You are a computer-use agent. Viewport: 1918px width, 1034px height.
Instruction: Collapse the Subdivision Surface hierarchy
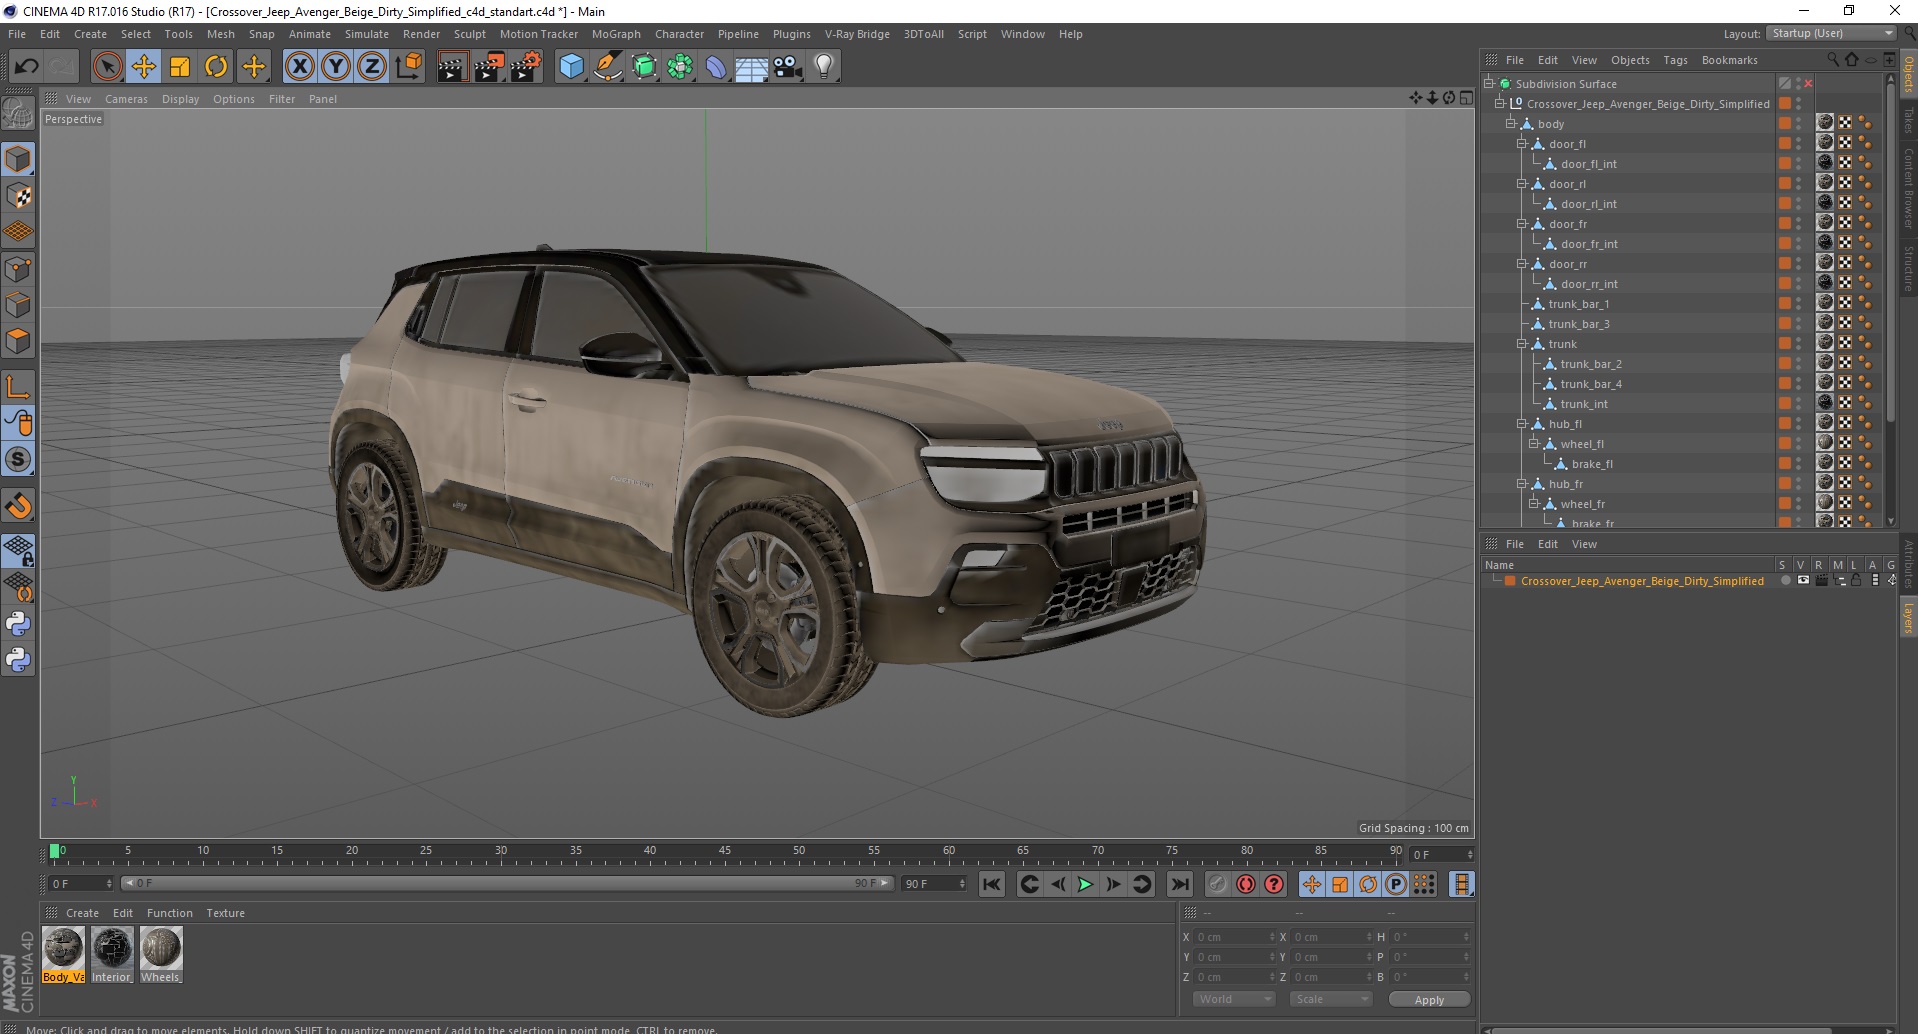[1489, 84]
